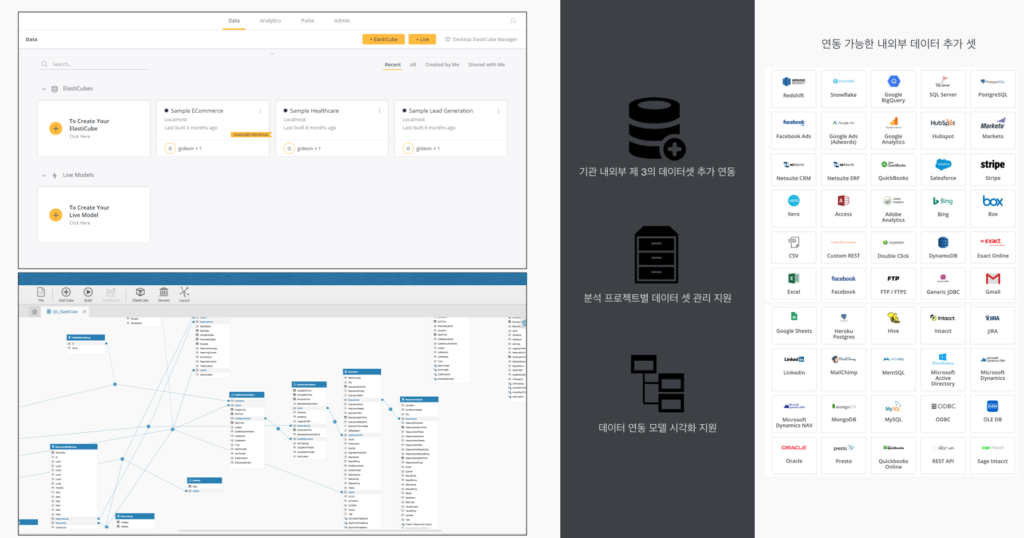Collapse the Live Models section

tap(44, 176)
